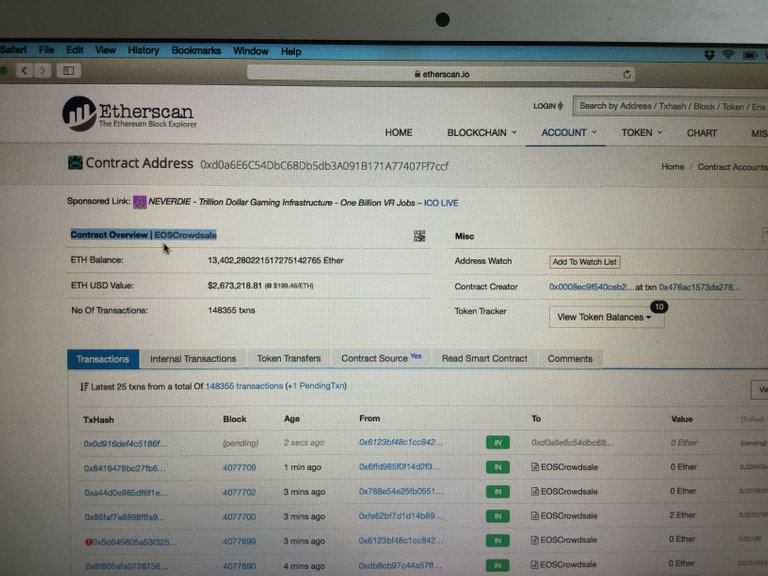Go to the HOME navigation item
The width and height of the screenshot is (768, 576).
[x=398, y=132]
